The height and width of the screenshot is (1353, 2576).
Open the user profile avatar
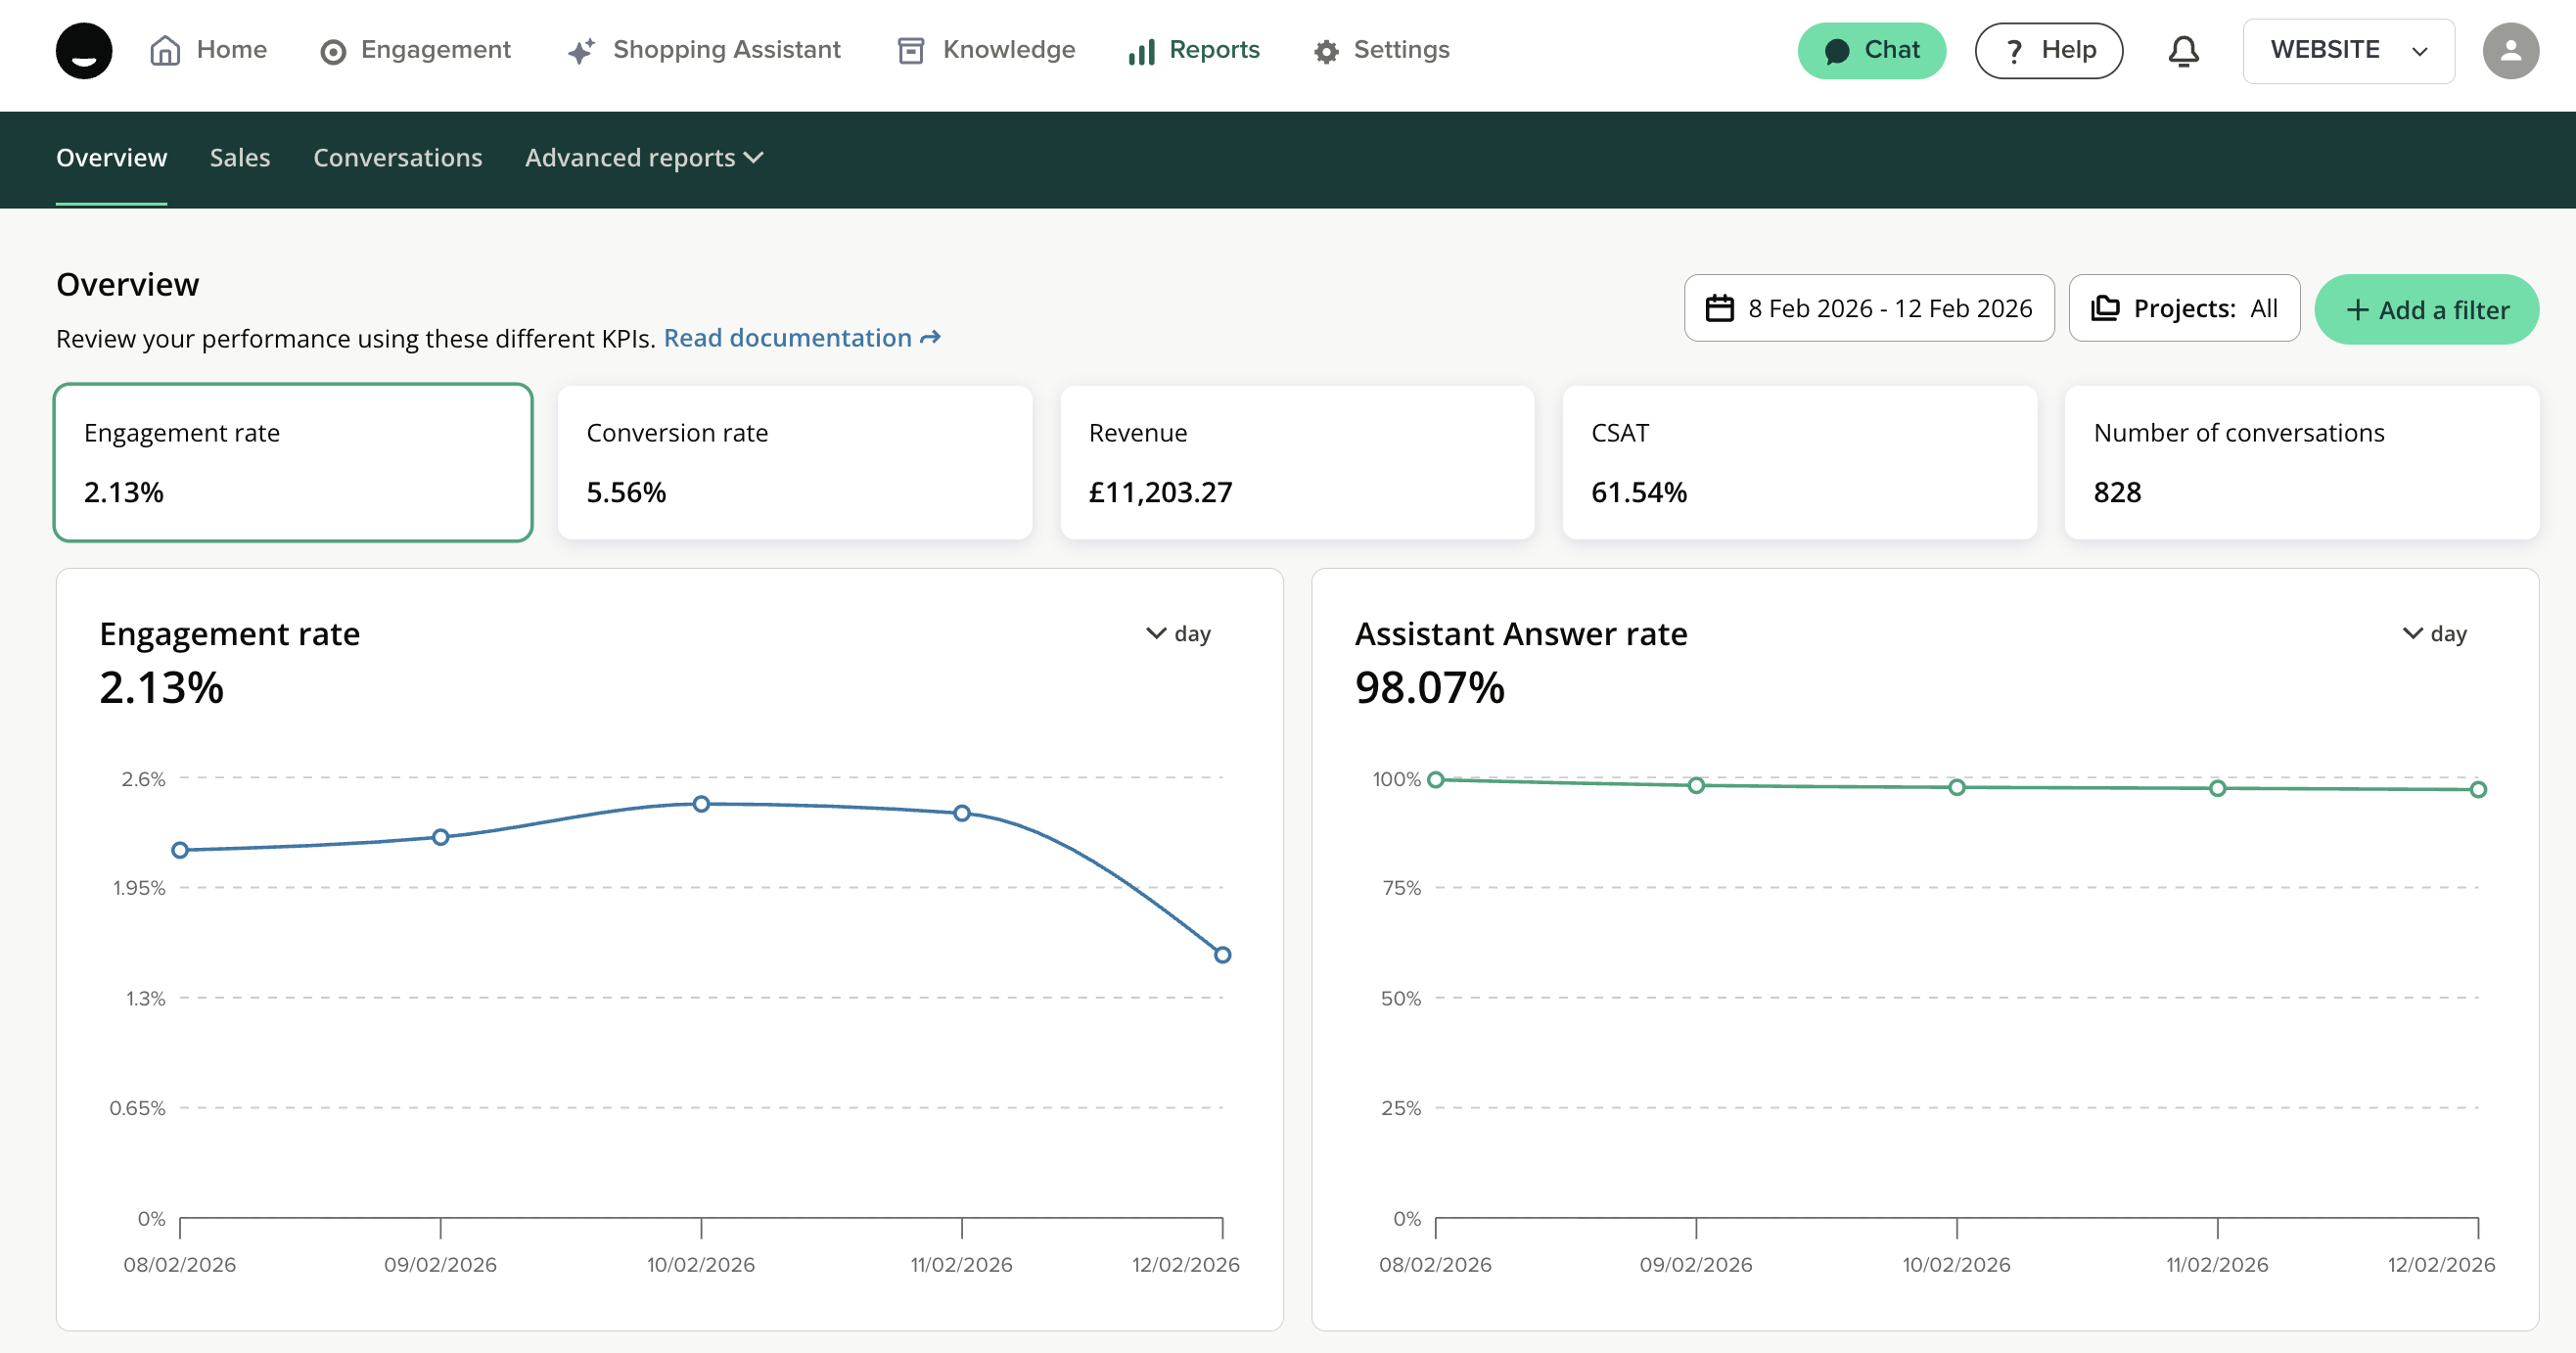(2510, 51)
